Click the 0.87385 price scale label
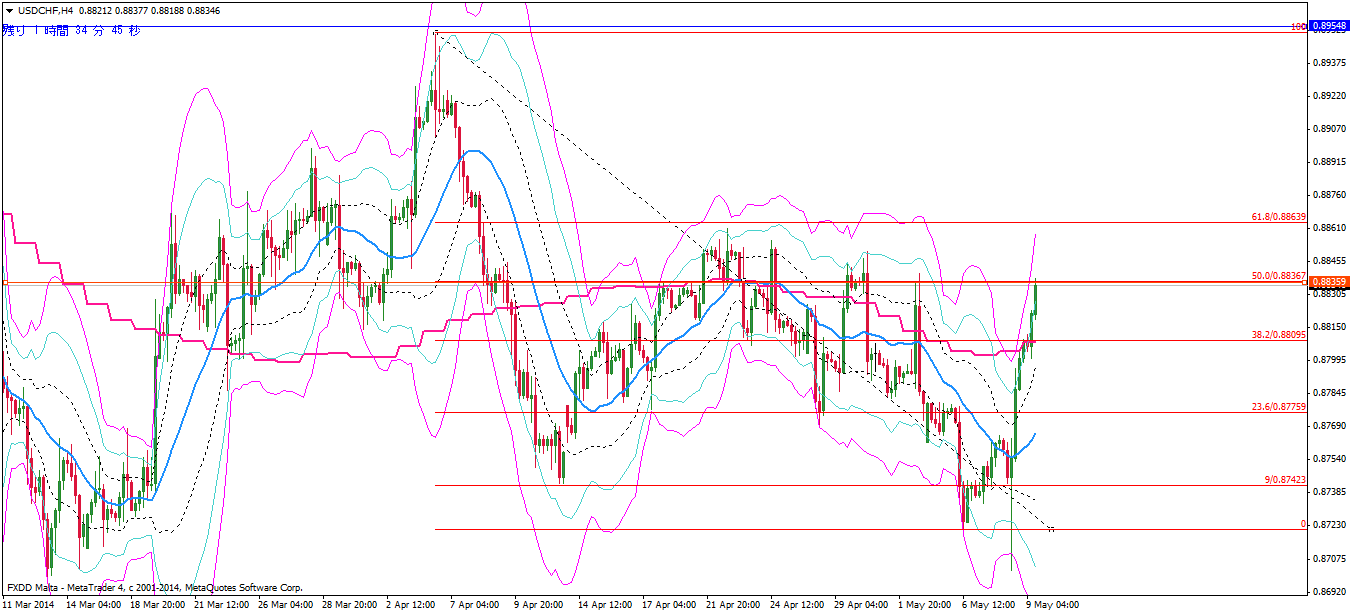The image size is (1350, 613). 1329,492
